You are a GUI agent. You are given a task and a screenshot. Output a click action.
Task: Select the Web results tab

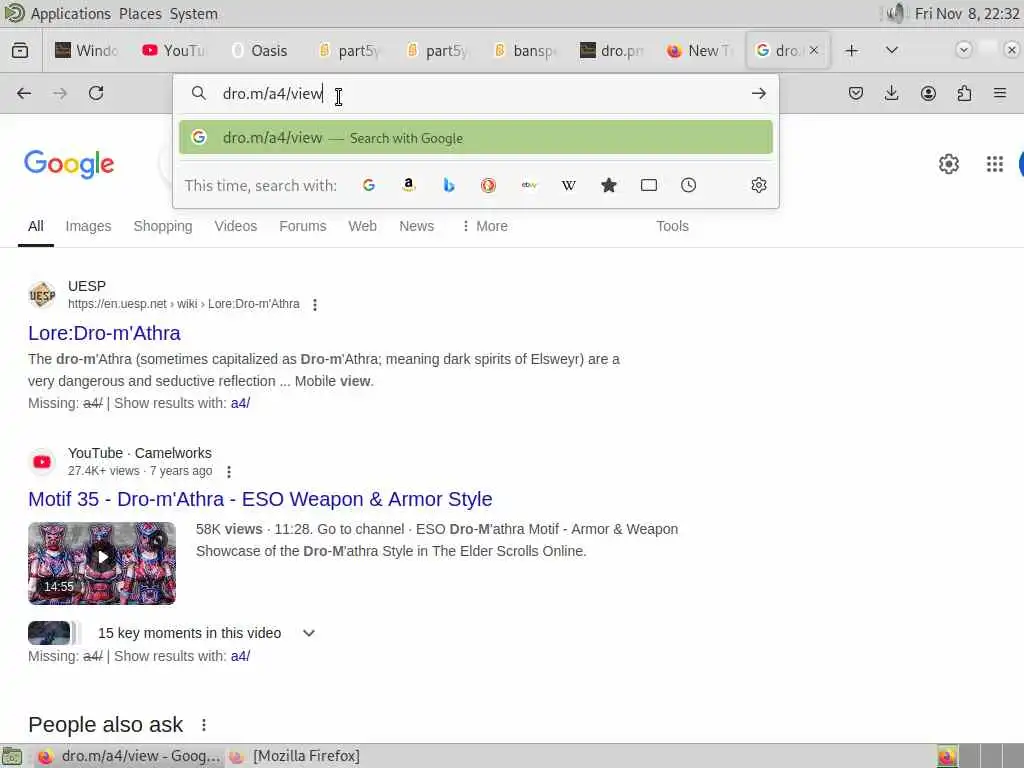tap(362, 226)
